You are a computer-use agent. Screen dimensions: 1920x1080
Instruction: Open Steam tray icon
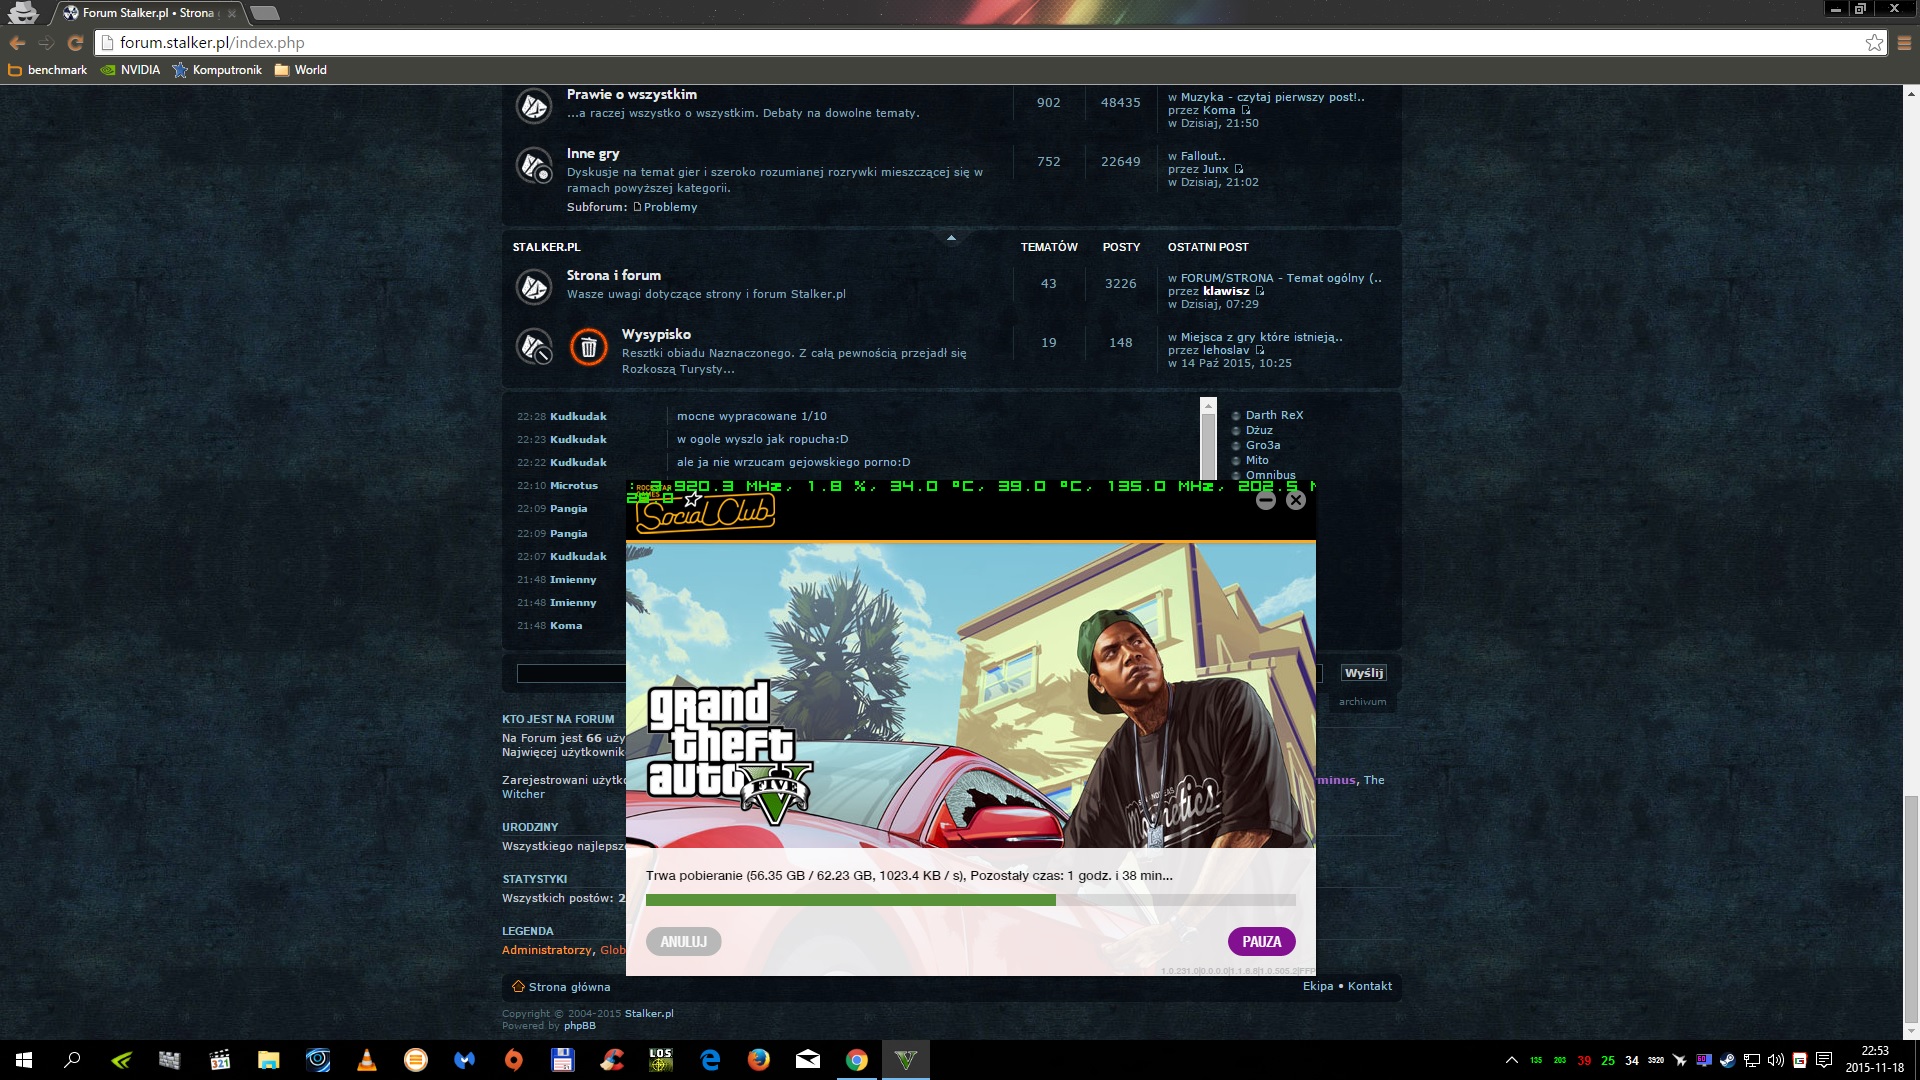[x=1728, y=1061]
